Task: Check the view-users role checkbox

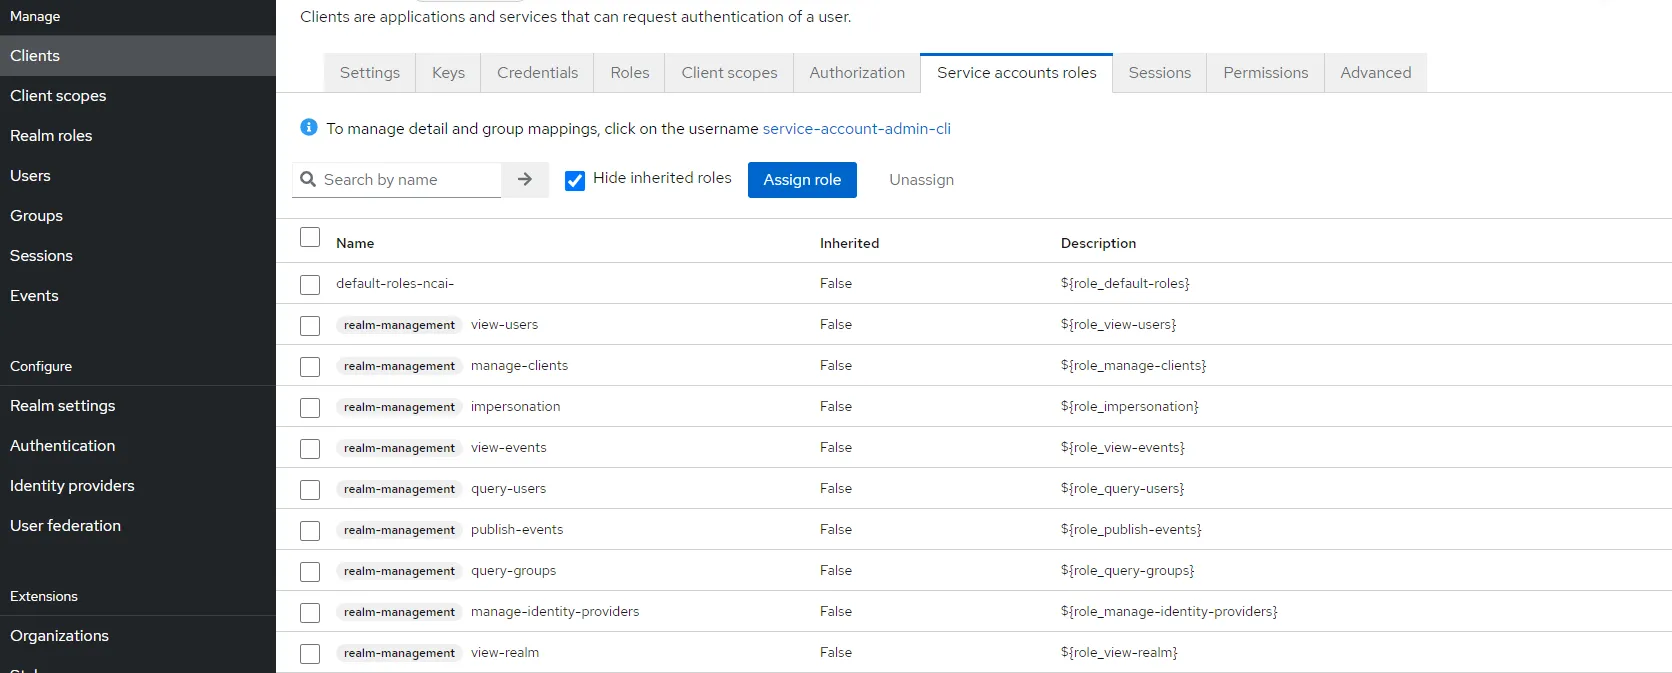Action: pos(310,326)
